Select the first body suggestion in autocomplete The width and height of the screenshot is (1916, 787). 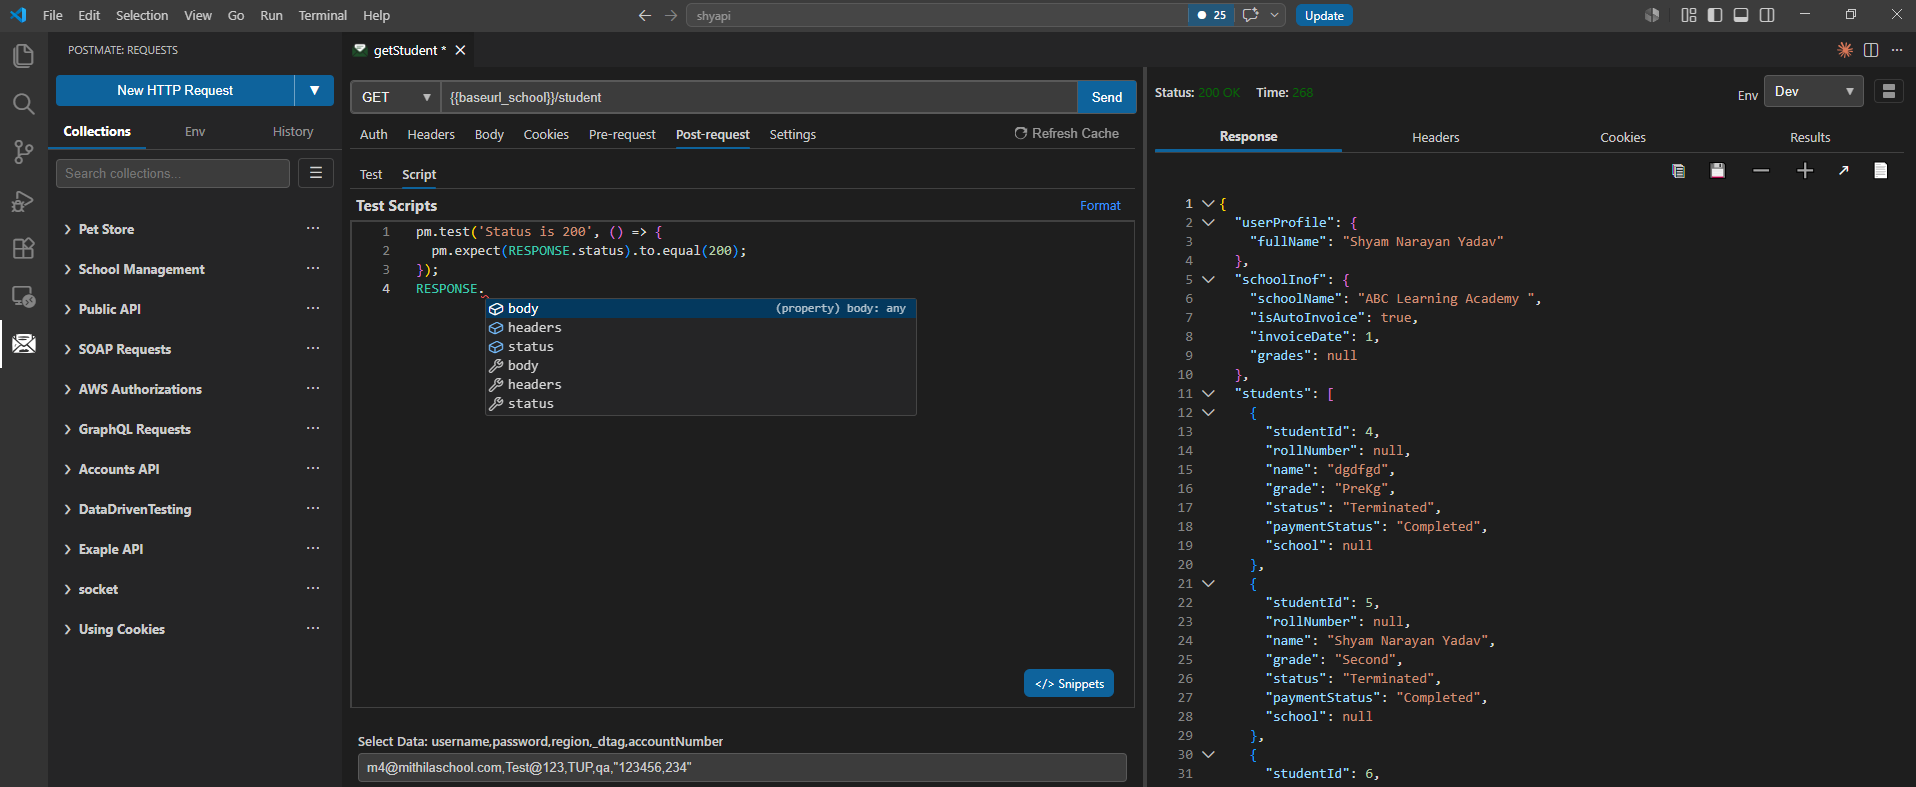point(701,308)
